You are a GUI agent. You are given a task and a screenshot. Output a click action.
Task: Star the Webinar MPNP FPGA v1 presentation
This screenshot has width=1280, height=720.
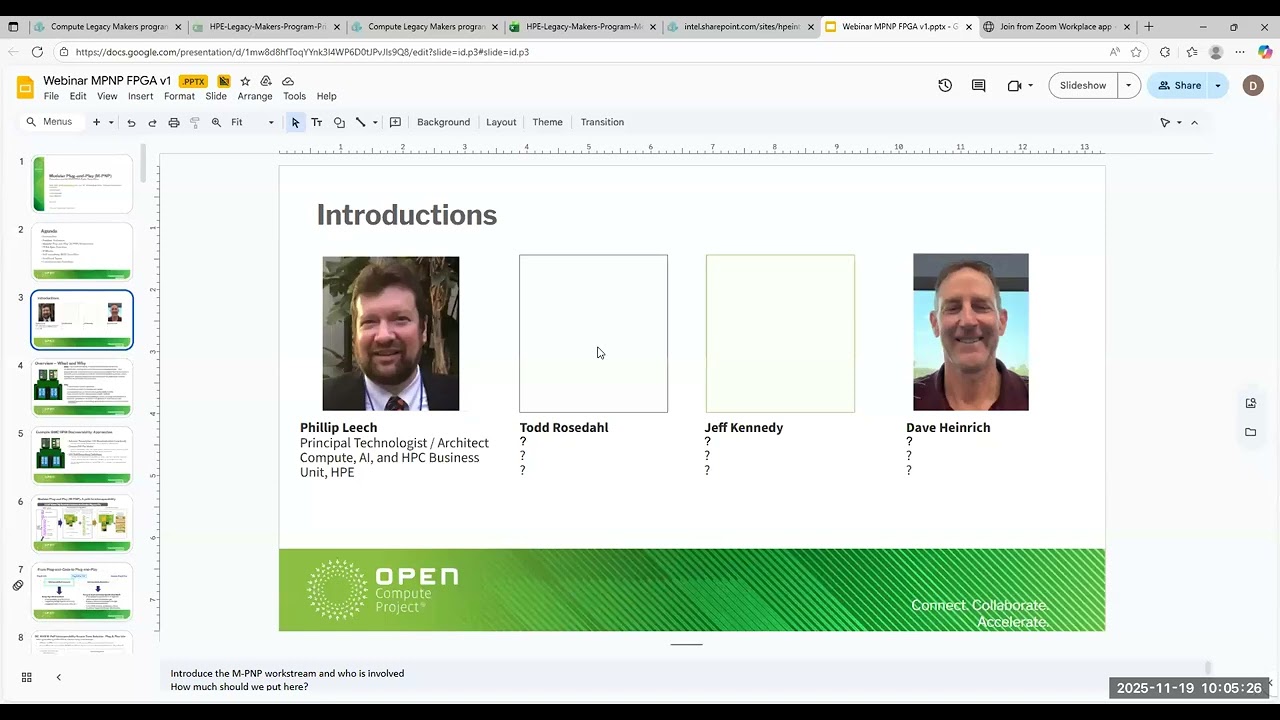click(x=245, y=81)
